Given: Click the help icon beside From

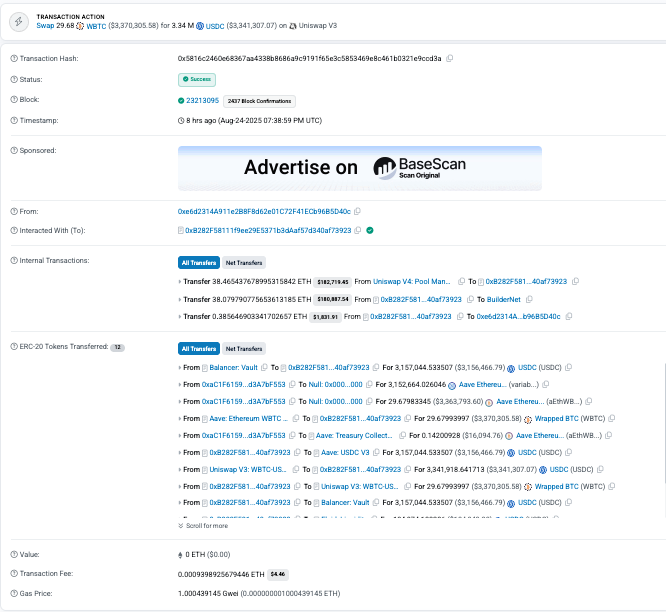Looking at the screenshot, I should coord(14,212).
